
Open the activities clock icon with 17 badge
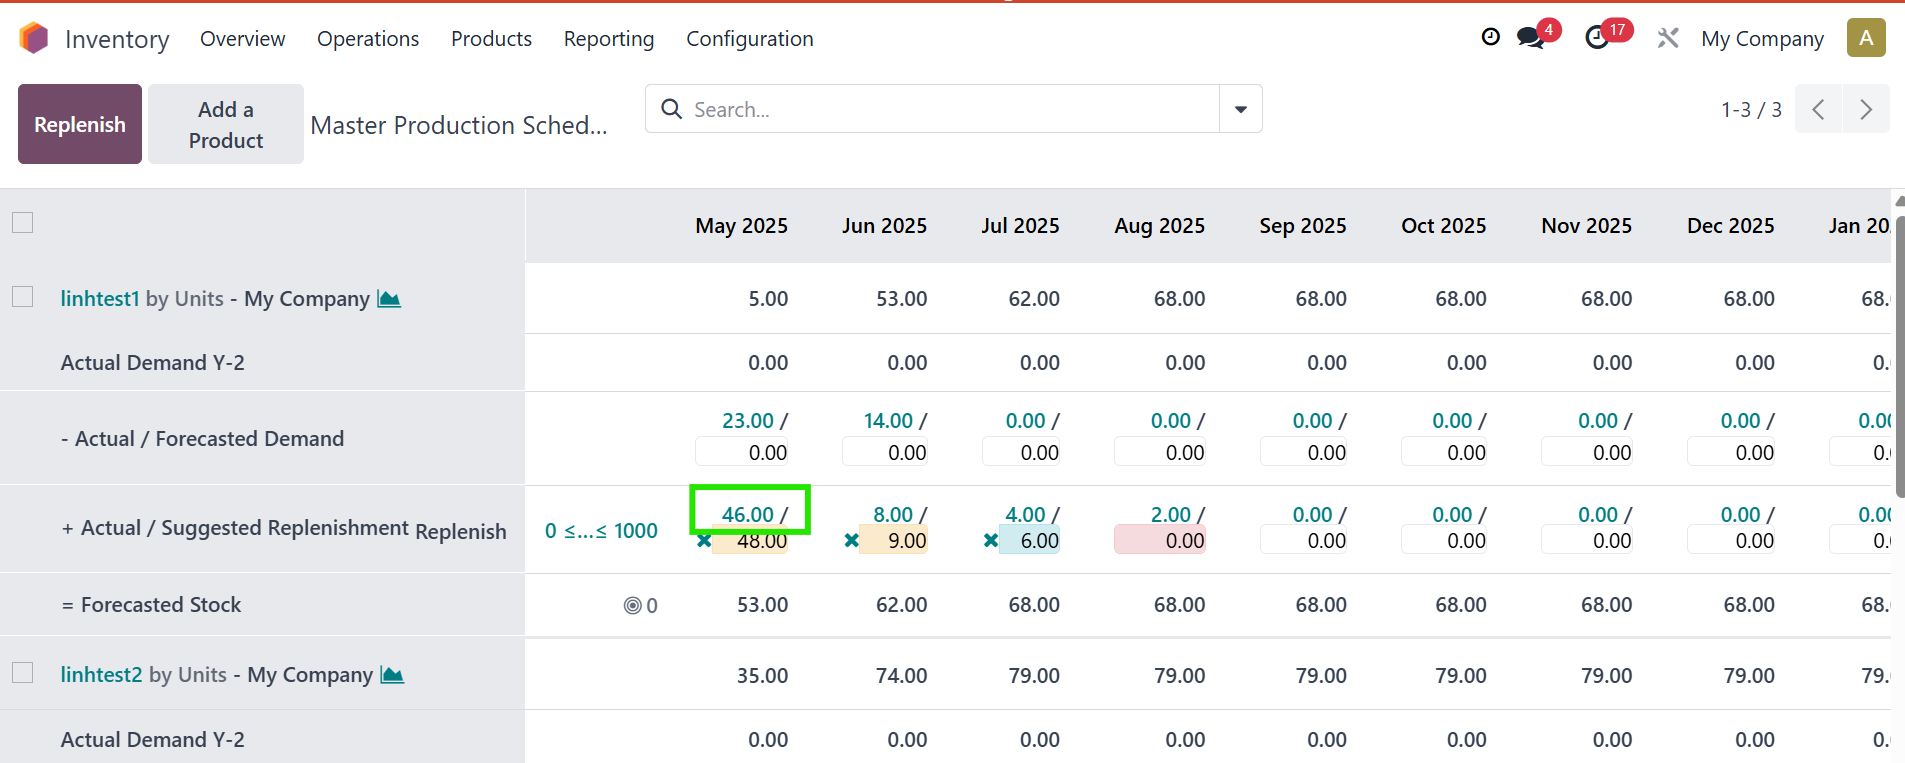tap(1597, 39)
